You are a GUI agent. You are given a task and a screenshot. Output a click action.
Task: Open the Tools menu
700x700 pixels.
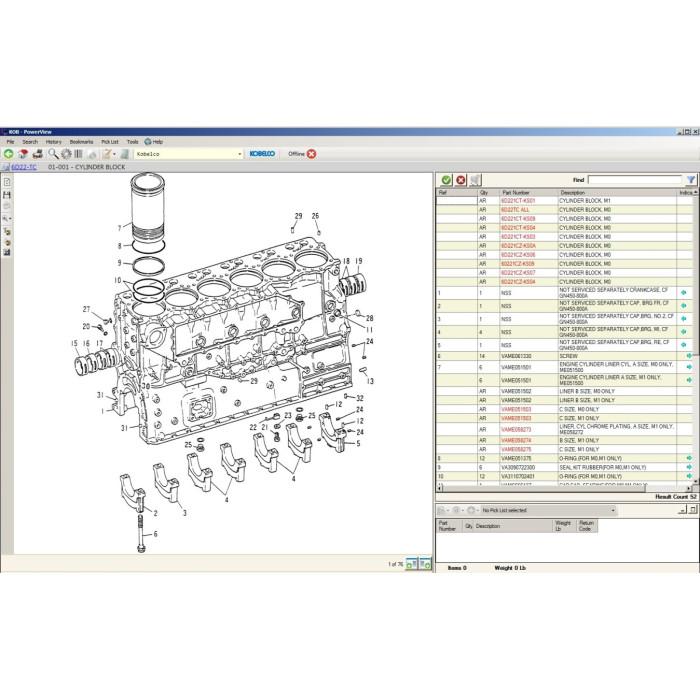[x=133, y=142]
